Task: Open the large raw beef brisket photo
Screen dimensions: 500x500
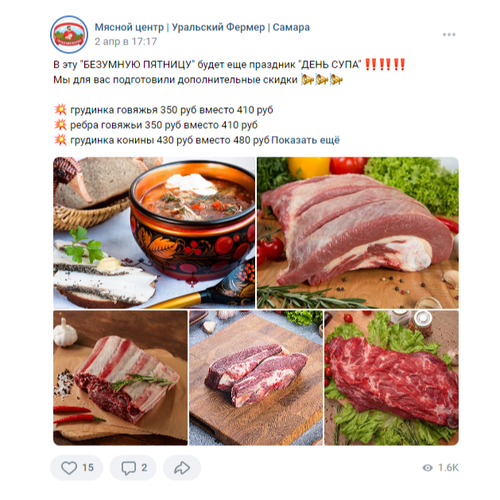Action: (x=358, y=233)
